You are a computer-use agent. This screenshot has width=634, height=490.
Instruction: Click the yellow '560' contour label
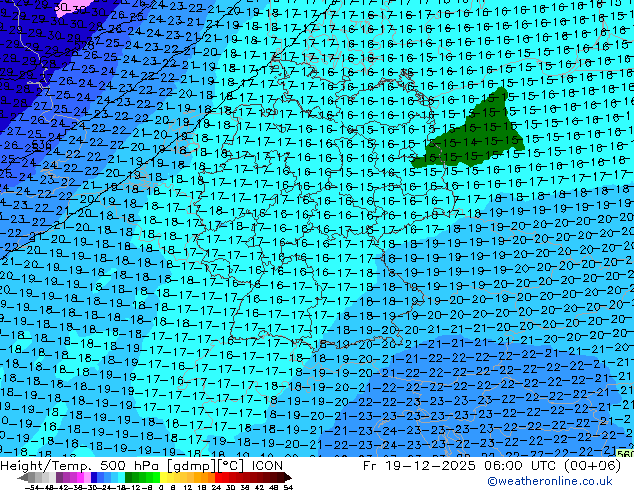pos(626,454)
